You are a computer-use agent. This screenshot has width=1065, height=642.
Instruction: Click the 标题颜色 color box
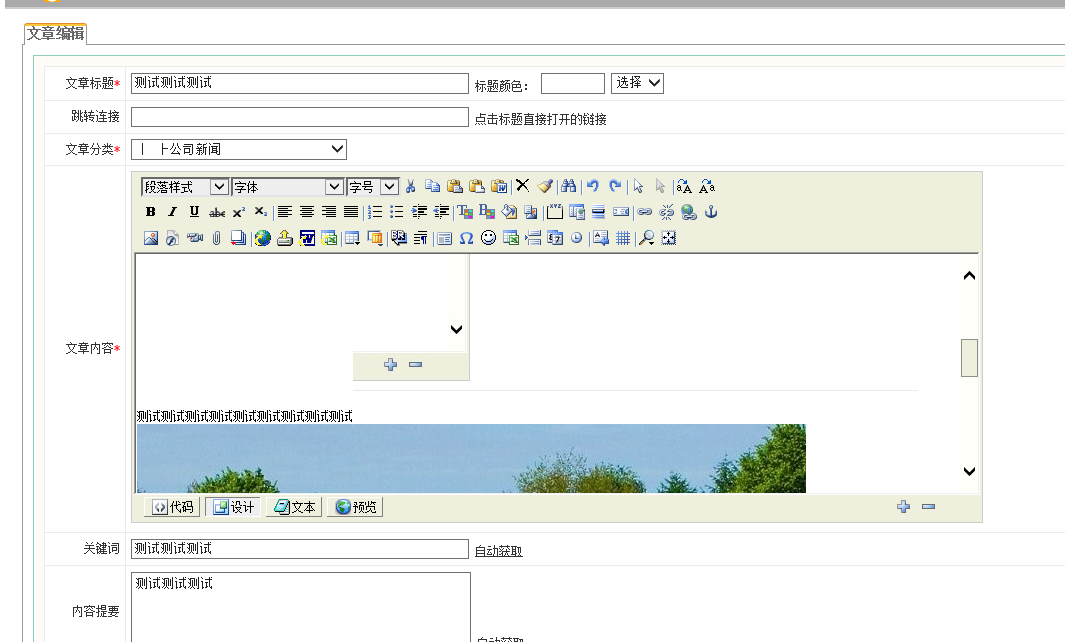(572, 83)
